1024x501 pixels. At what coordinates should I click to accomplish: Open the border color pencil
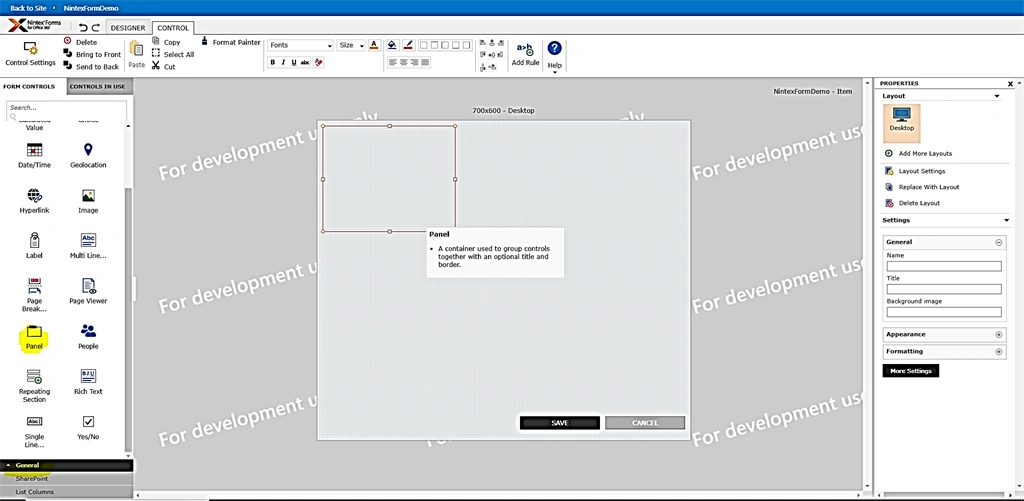point(408,45)
